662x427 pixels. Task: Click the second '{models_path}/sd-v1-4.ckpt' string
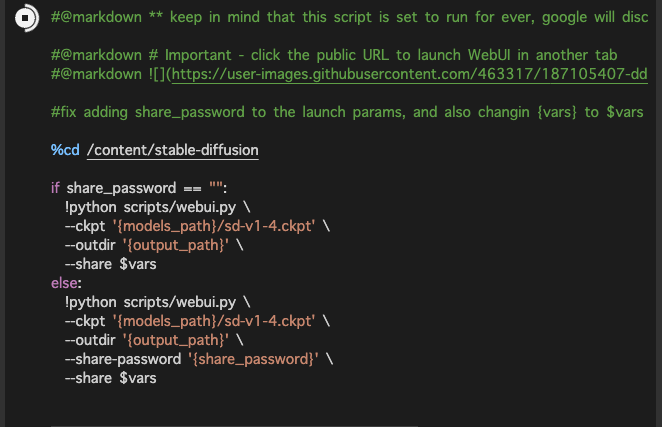[x=214, y=321]
